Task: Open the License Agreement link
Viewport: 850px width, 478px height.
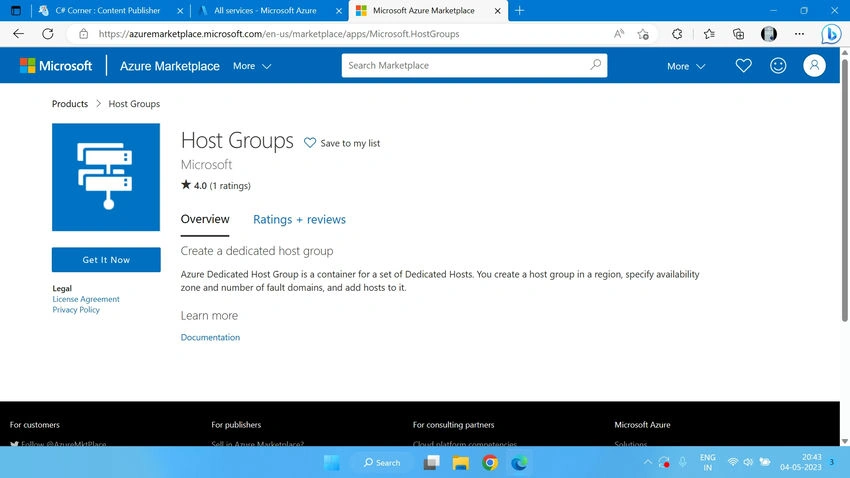Action: [x=86, y=299]
